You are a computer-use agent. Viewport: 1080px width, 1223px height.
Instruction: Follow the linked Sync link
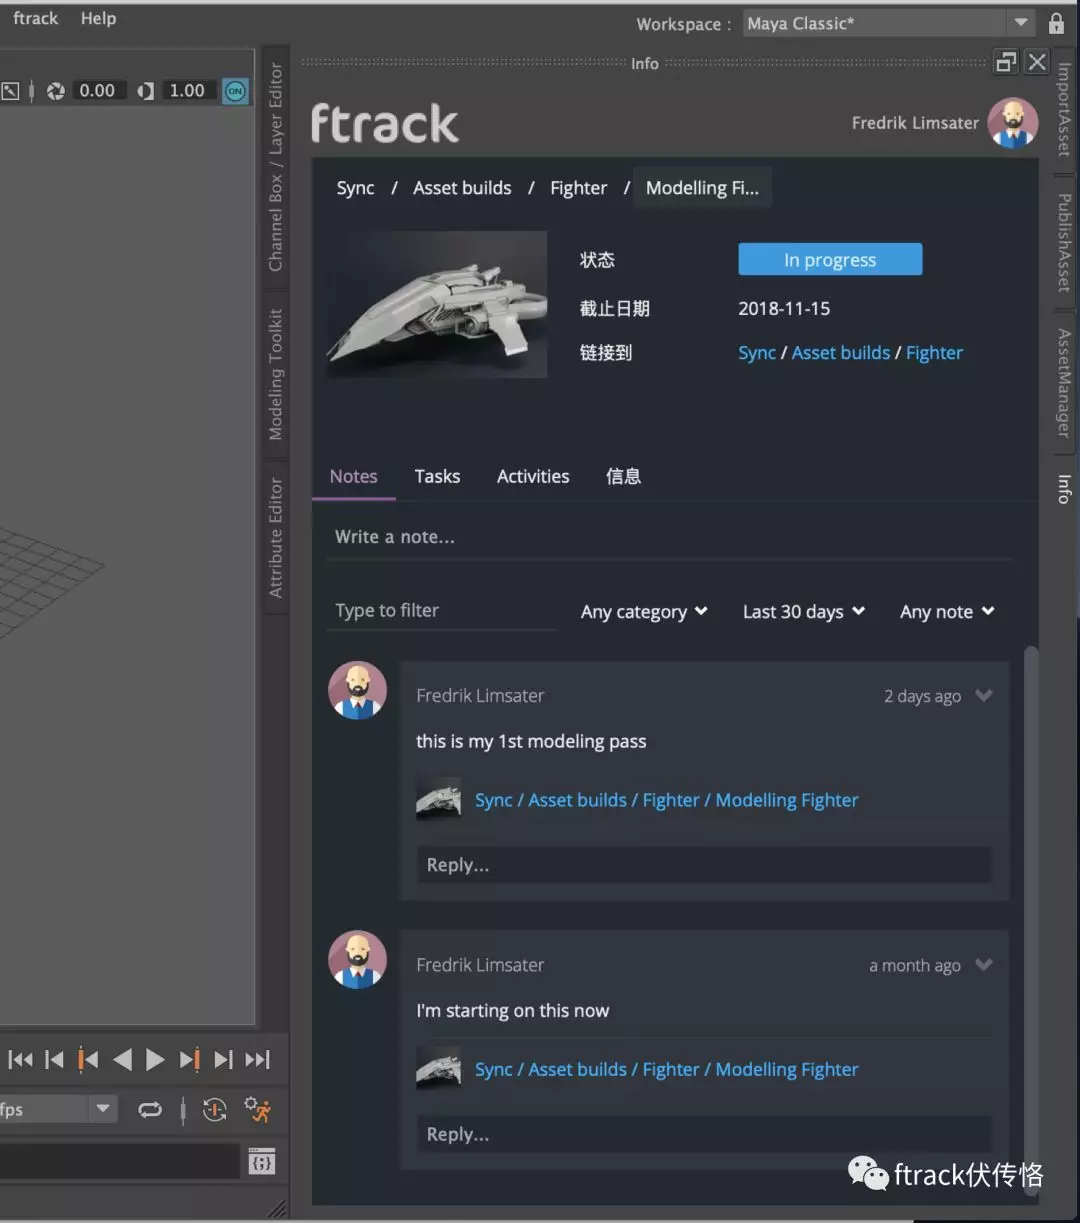[757, 353]
